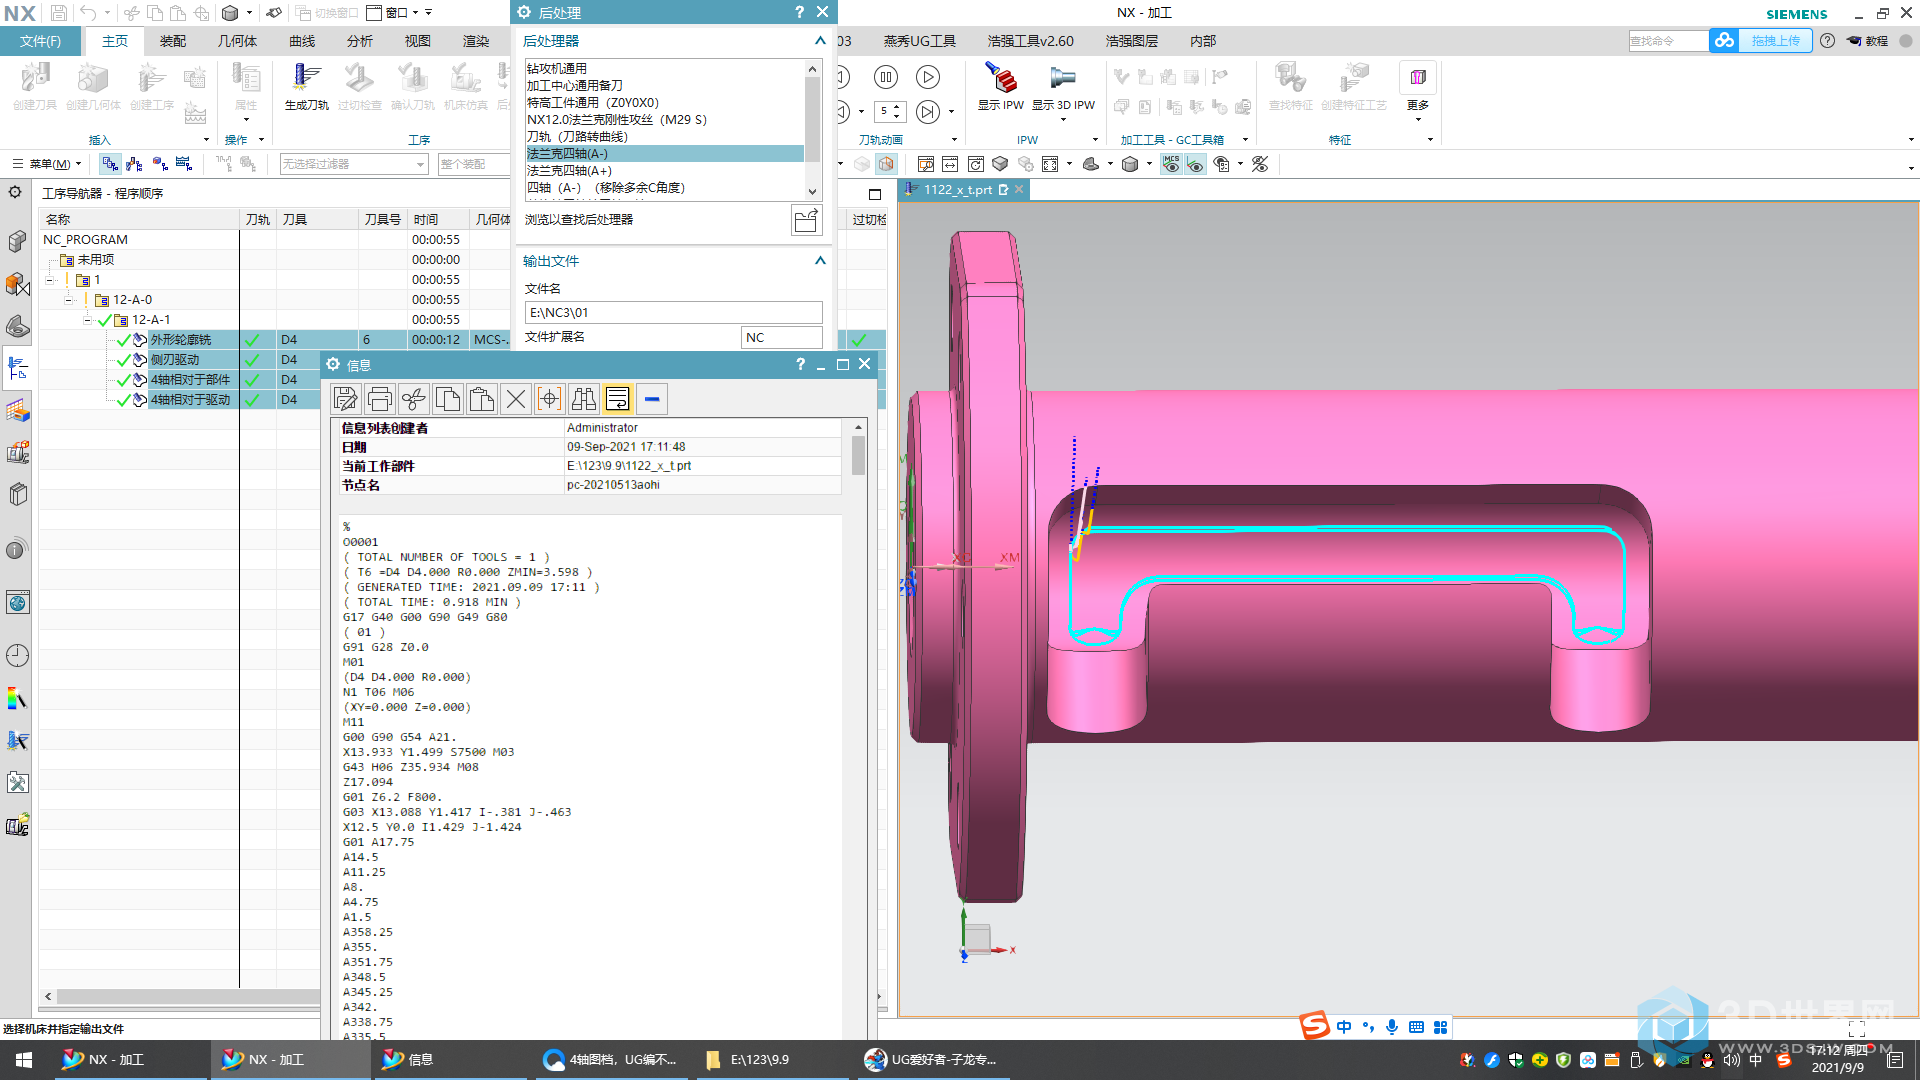Toggle word wrap in 信息 window

pos(618,399)
